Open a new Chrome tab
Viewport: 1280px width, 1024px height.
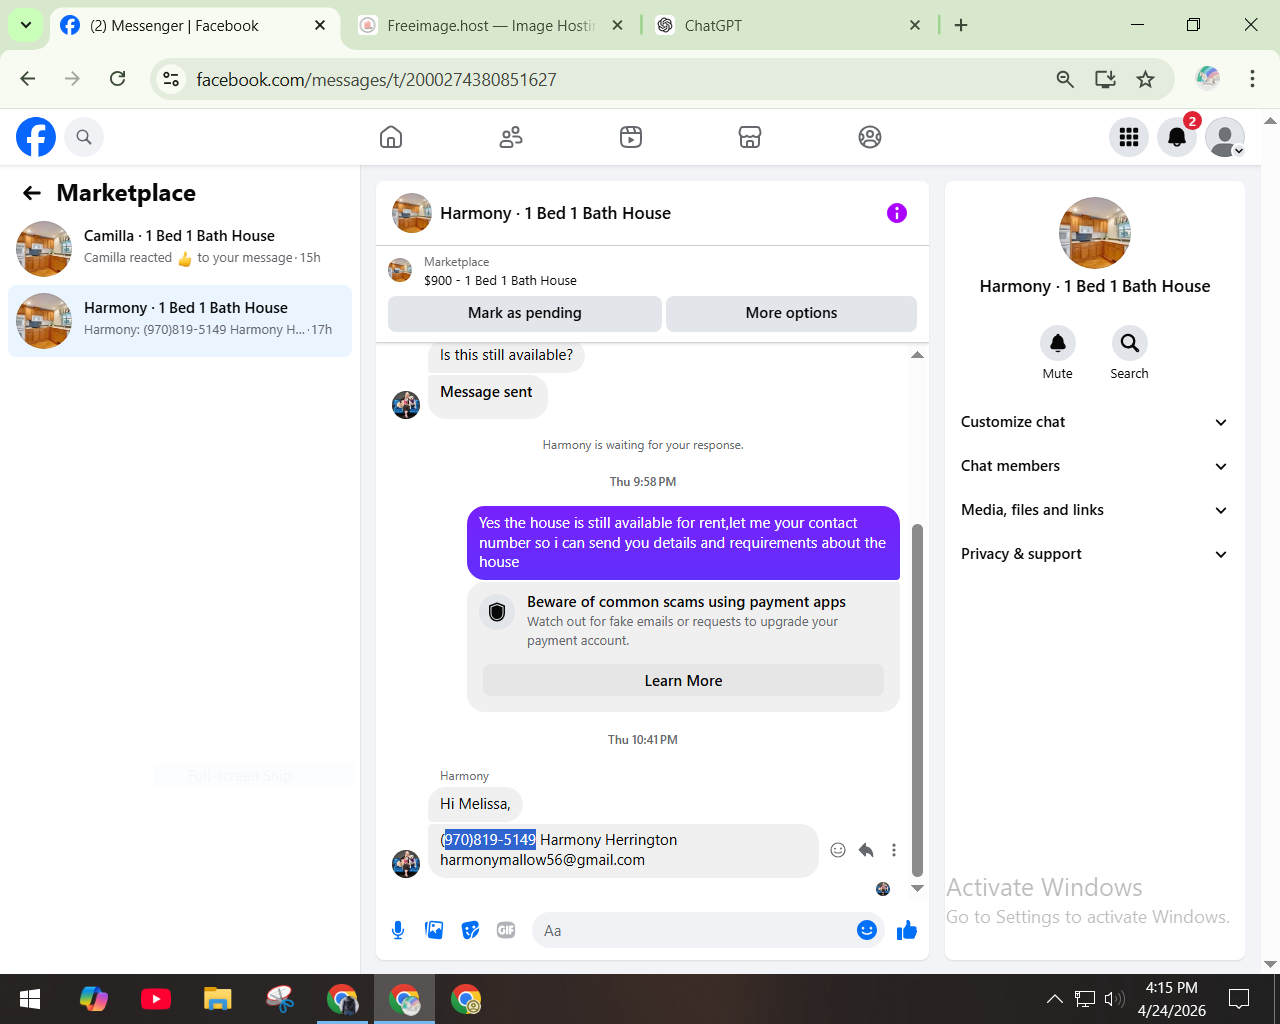pyautogui.click(x=961, y=25)
